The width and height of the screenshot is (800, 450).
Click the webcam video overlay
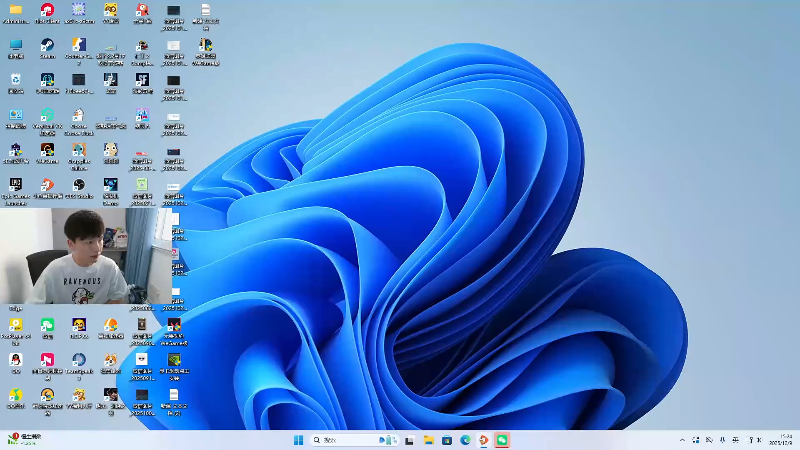click(x=77, y=256)
